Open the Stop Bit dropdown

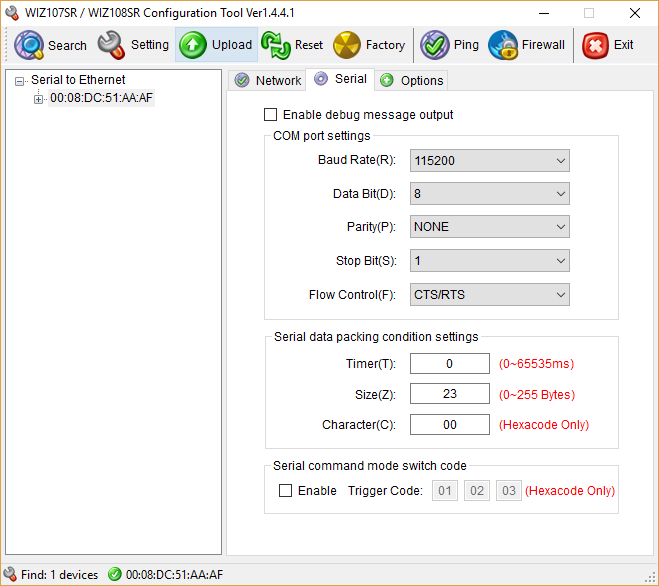[490, 261]
